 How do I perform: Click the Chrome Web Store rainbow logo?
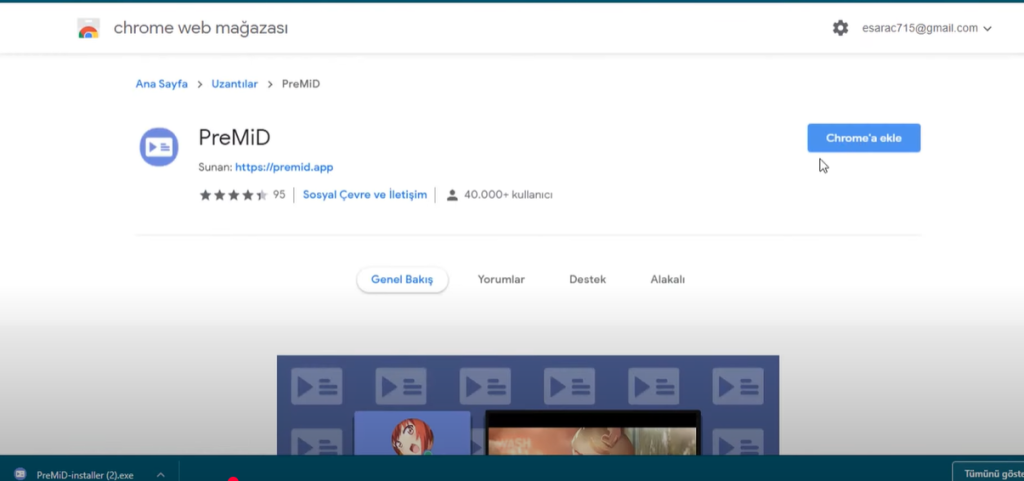(x=88, y=29)
